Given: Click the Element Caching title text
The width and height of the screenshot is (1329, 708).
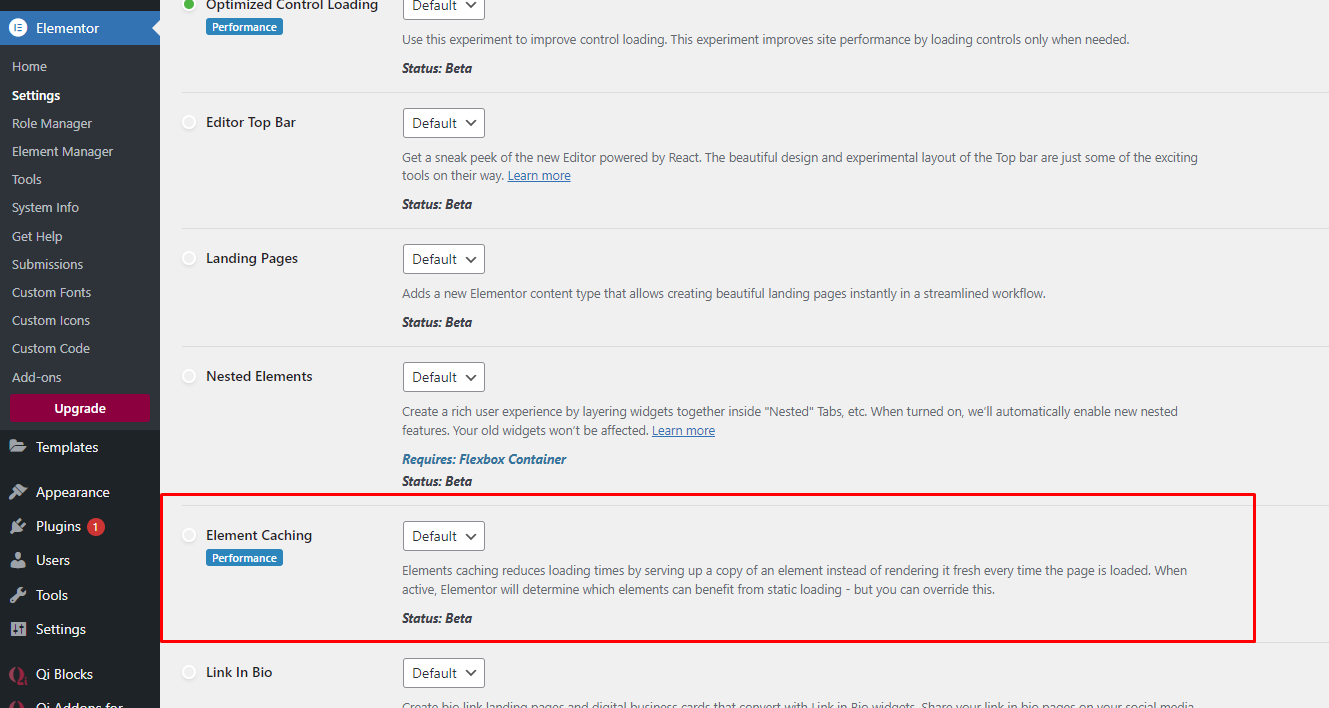Looking at the screenshot, I should (259, 535).
